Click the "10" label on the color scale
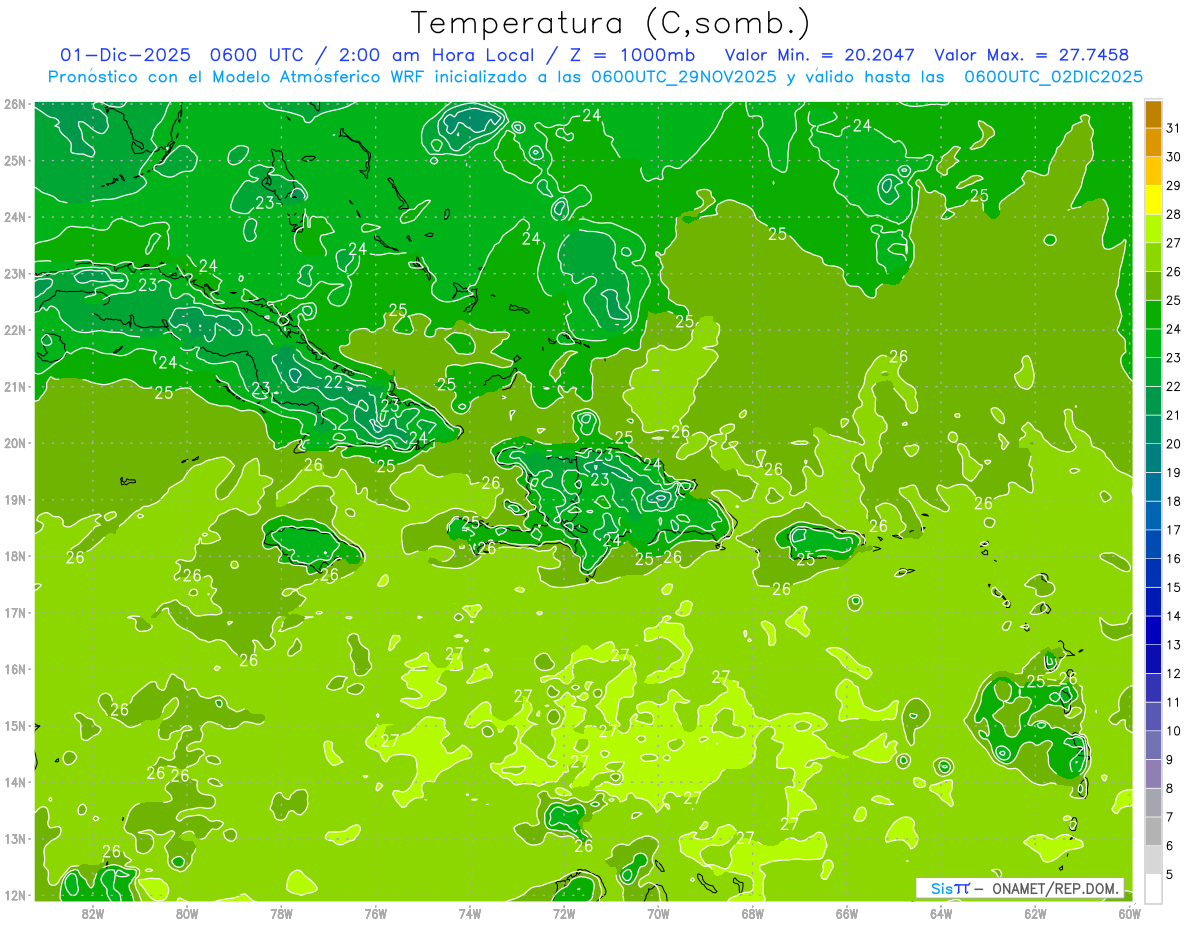This screenshot has height=927, width=1200. pyautogui.click(x=1174, y=731)
